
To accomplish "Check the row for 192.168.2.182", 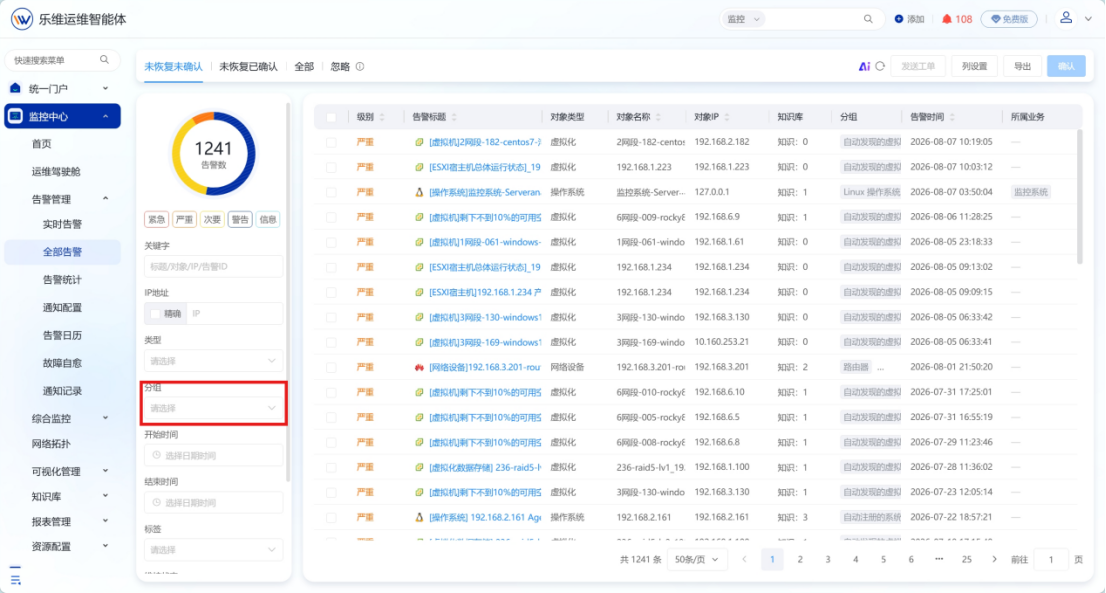I will (332, 142).
